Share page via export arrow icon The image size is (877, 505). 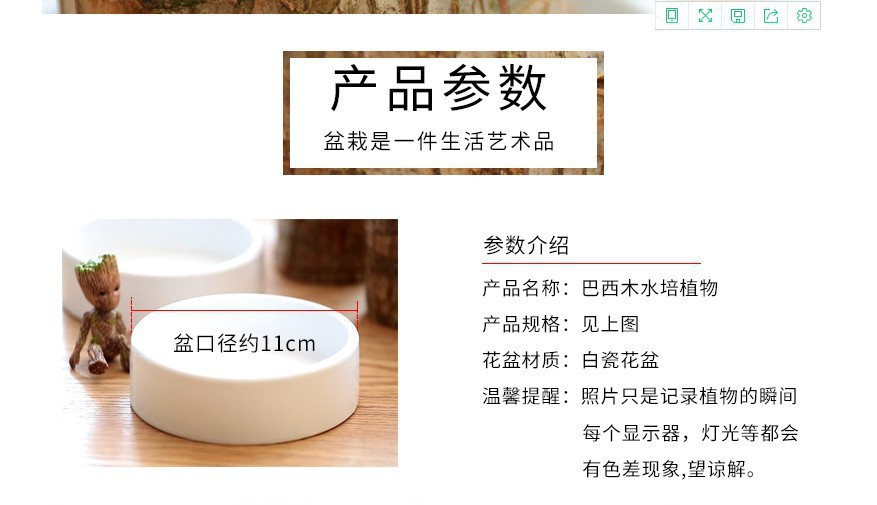[771, 16]
